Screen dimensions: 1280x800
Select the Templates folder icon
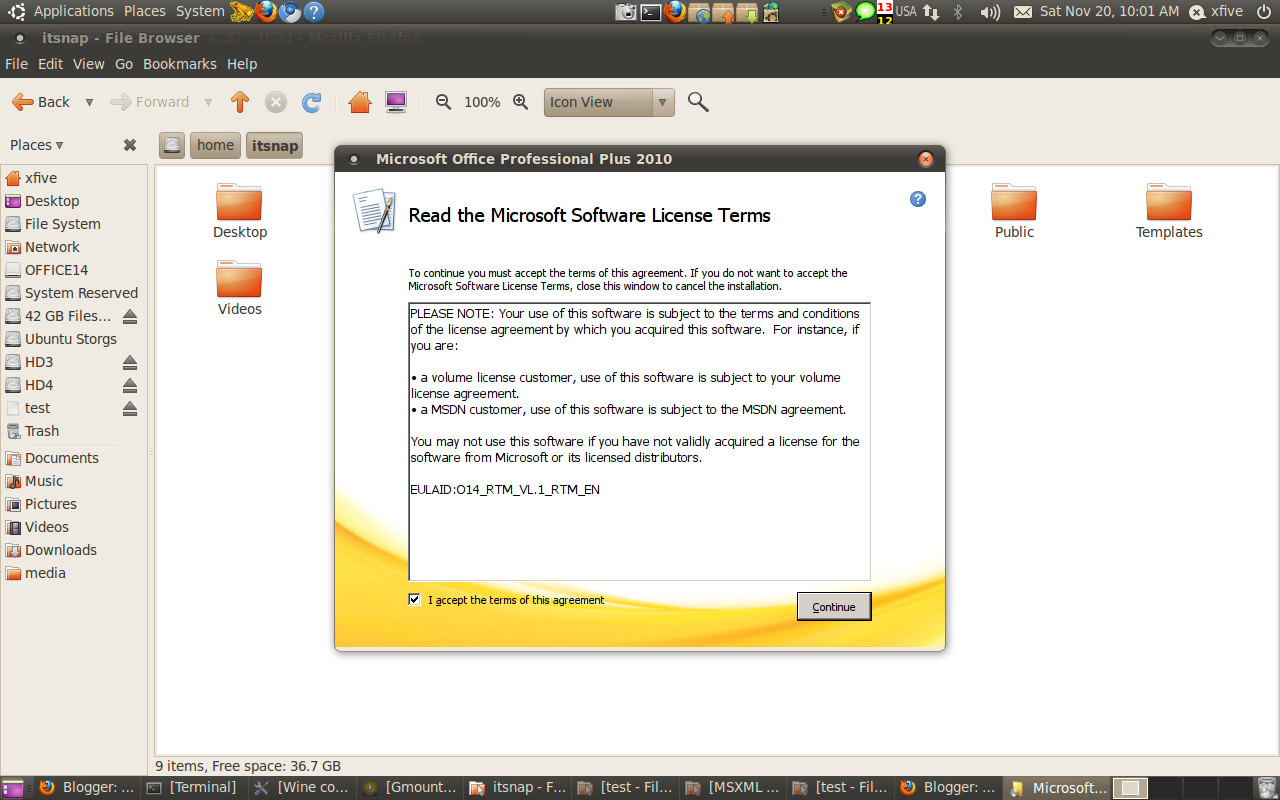pyautogui.click(x=1169, y=211)
